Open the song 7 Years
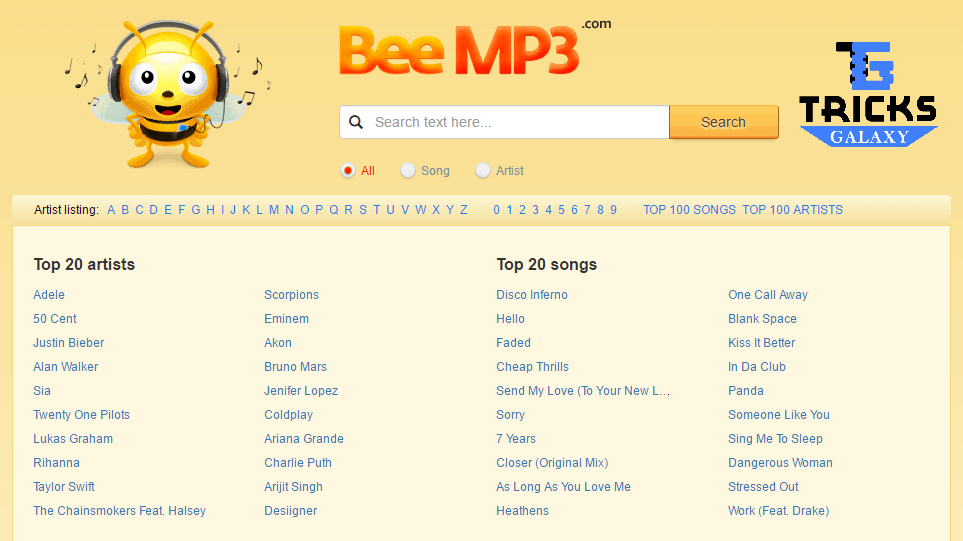Viewport: 963px width, 541px height. [x=516, y=438]
